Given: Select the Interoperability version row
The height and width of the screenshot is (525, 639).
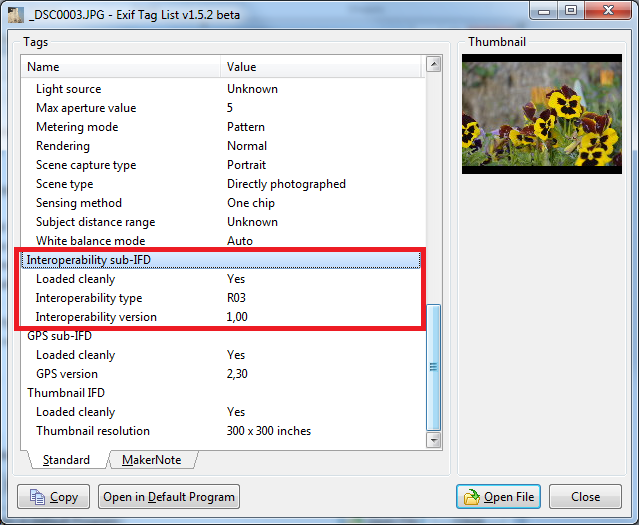Looking at the screenshot, I should [220, 317].
